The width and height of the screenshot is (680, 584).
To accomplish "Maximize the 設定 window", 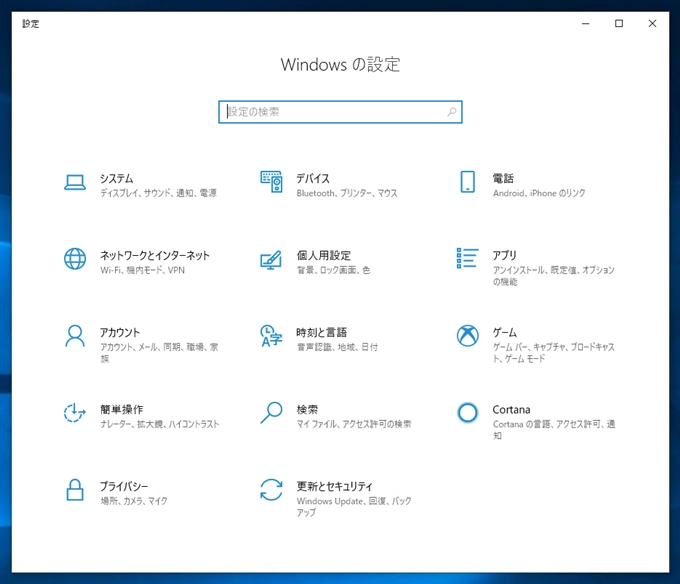I will coord(619,23).
